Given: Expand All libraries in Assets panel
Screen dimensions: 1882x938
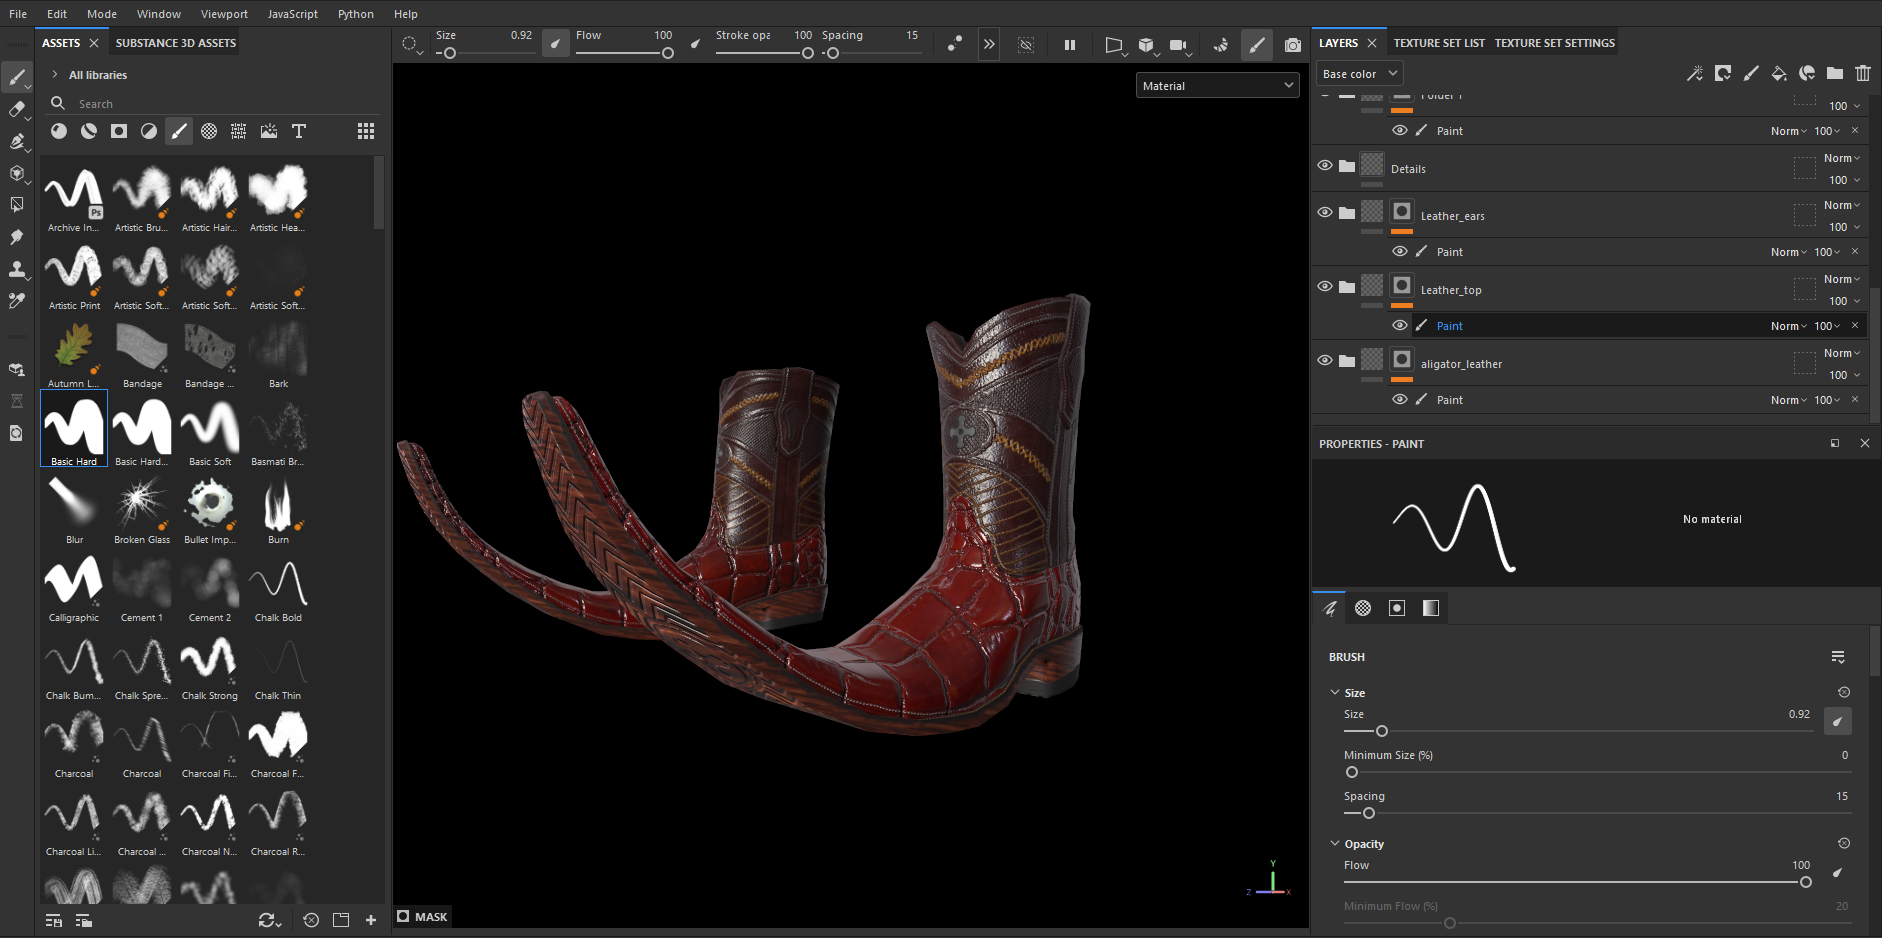Looking at the screenshot, I should click(55, 75).
